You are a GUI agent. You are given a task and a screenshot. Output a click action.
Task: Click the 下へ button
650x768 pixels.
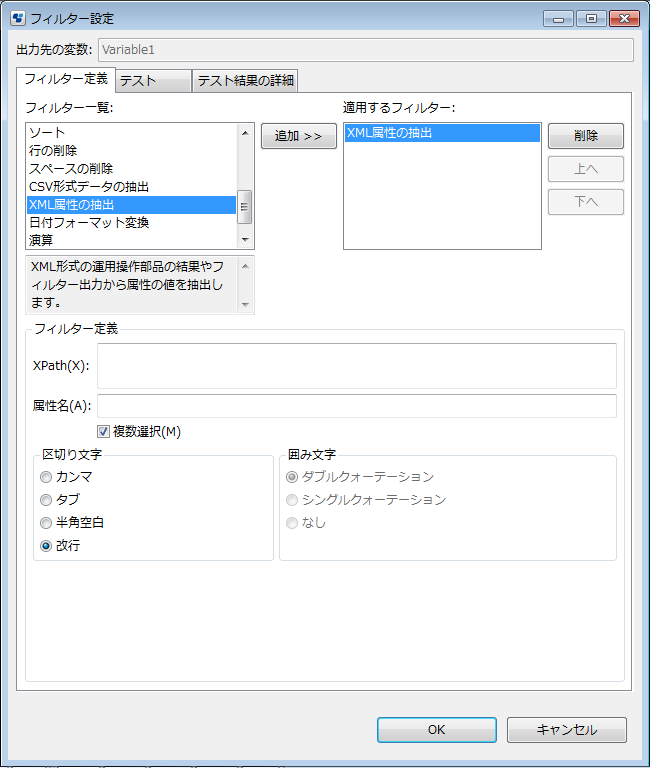point(586,202)
